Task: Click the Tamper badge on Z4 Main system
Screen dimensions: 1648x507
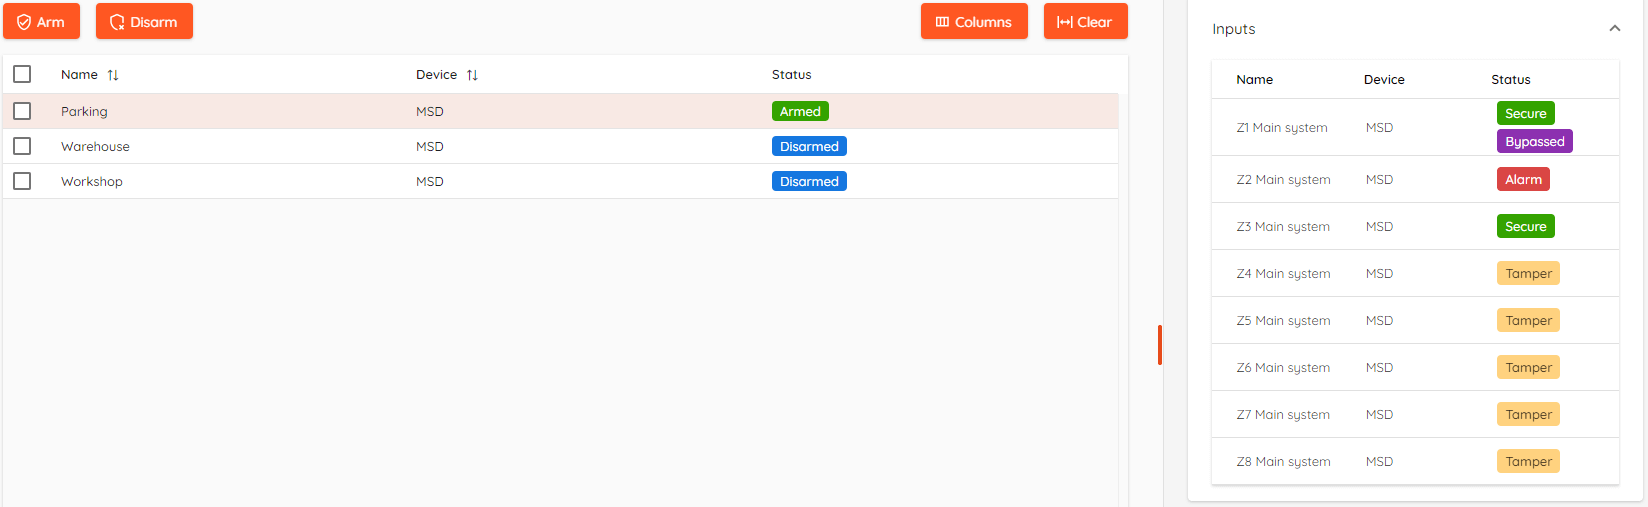Action: tap(1528, 273)
